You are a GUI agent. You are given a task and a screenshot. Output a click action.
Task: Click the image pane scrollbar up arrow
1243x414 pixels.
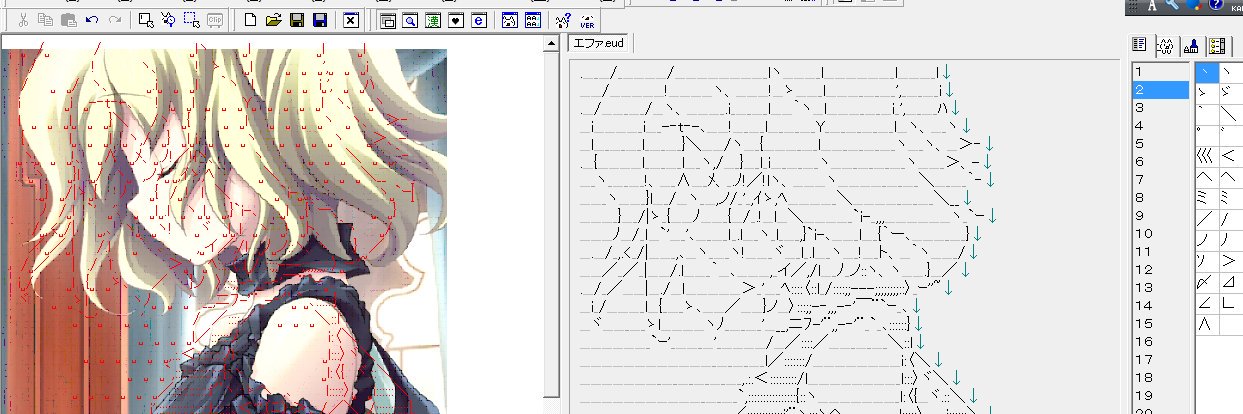551,43
